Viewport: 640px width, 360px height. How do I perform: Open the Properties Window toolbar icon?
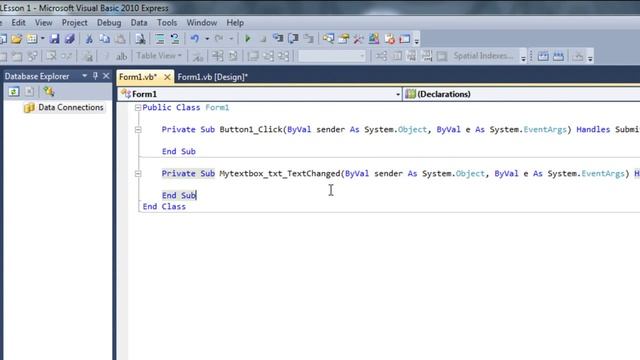344,39
